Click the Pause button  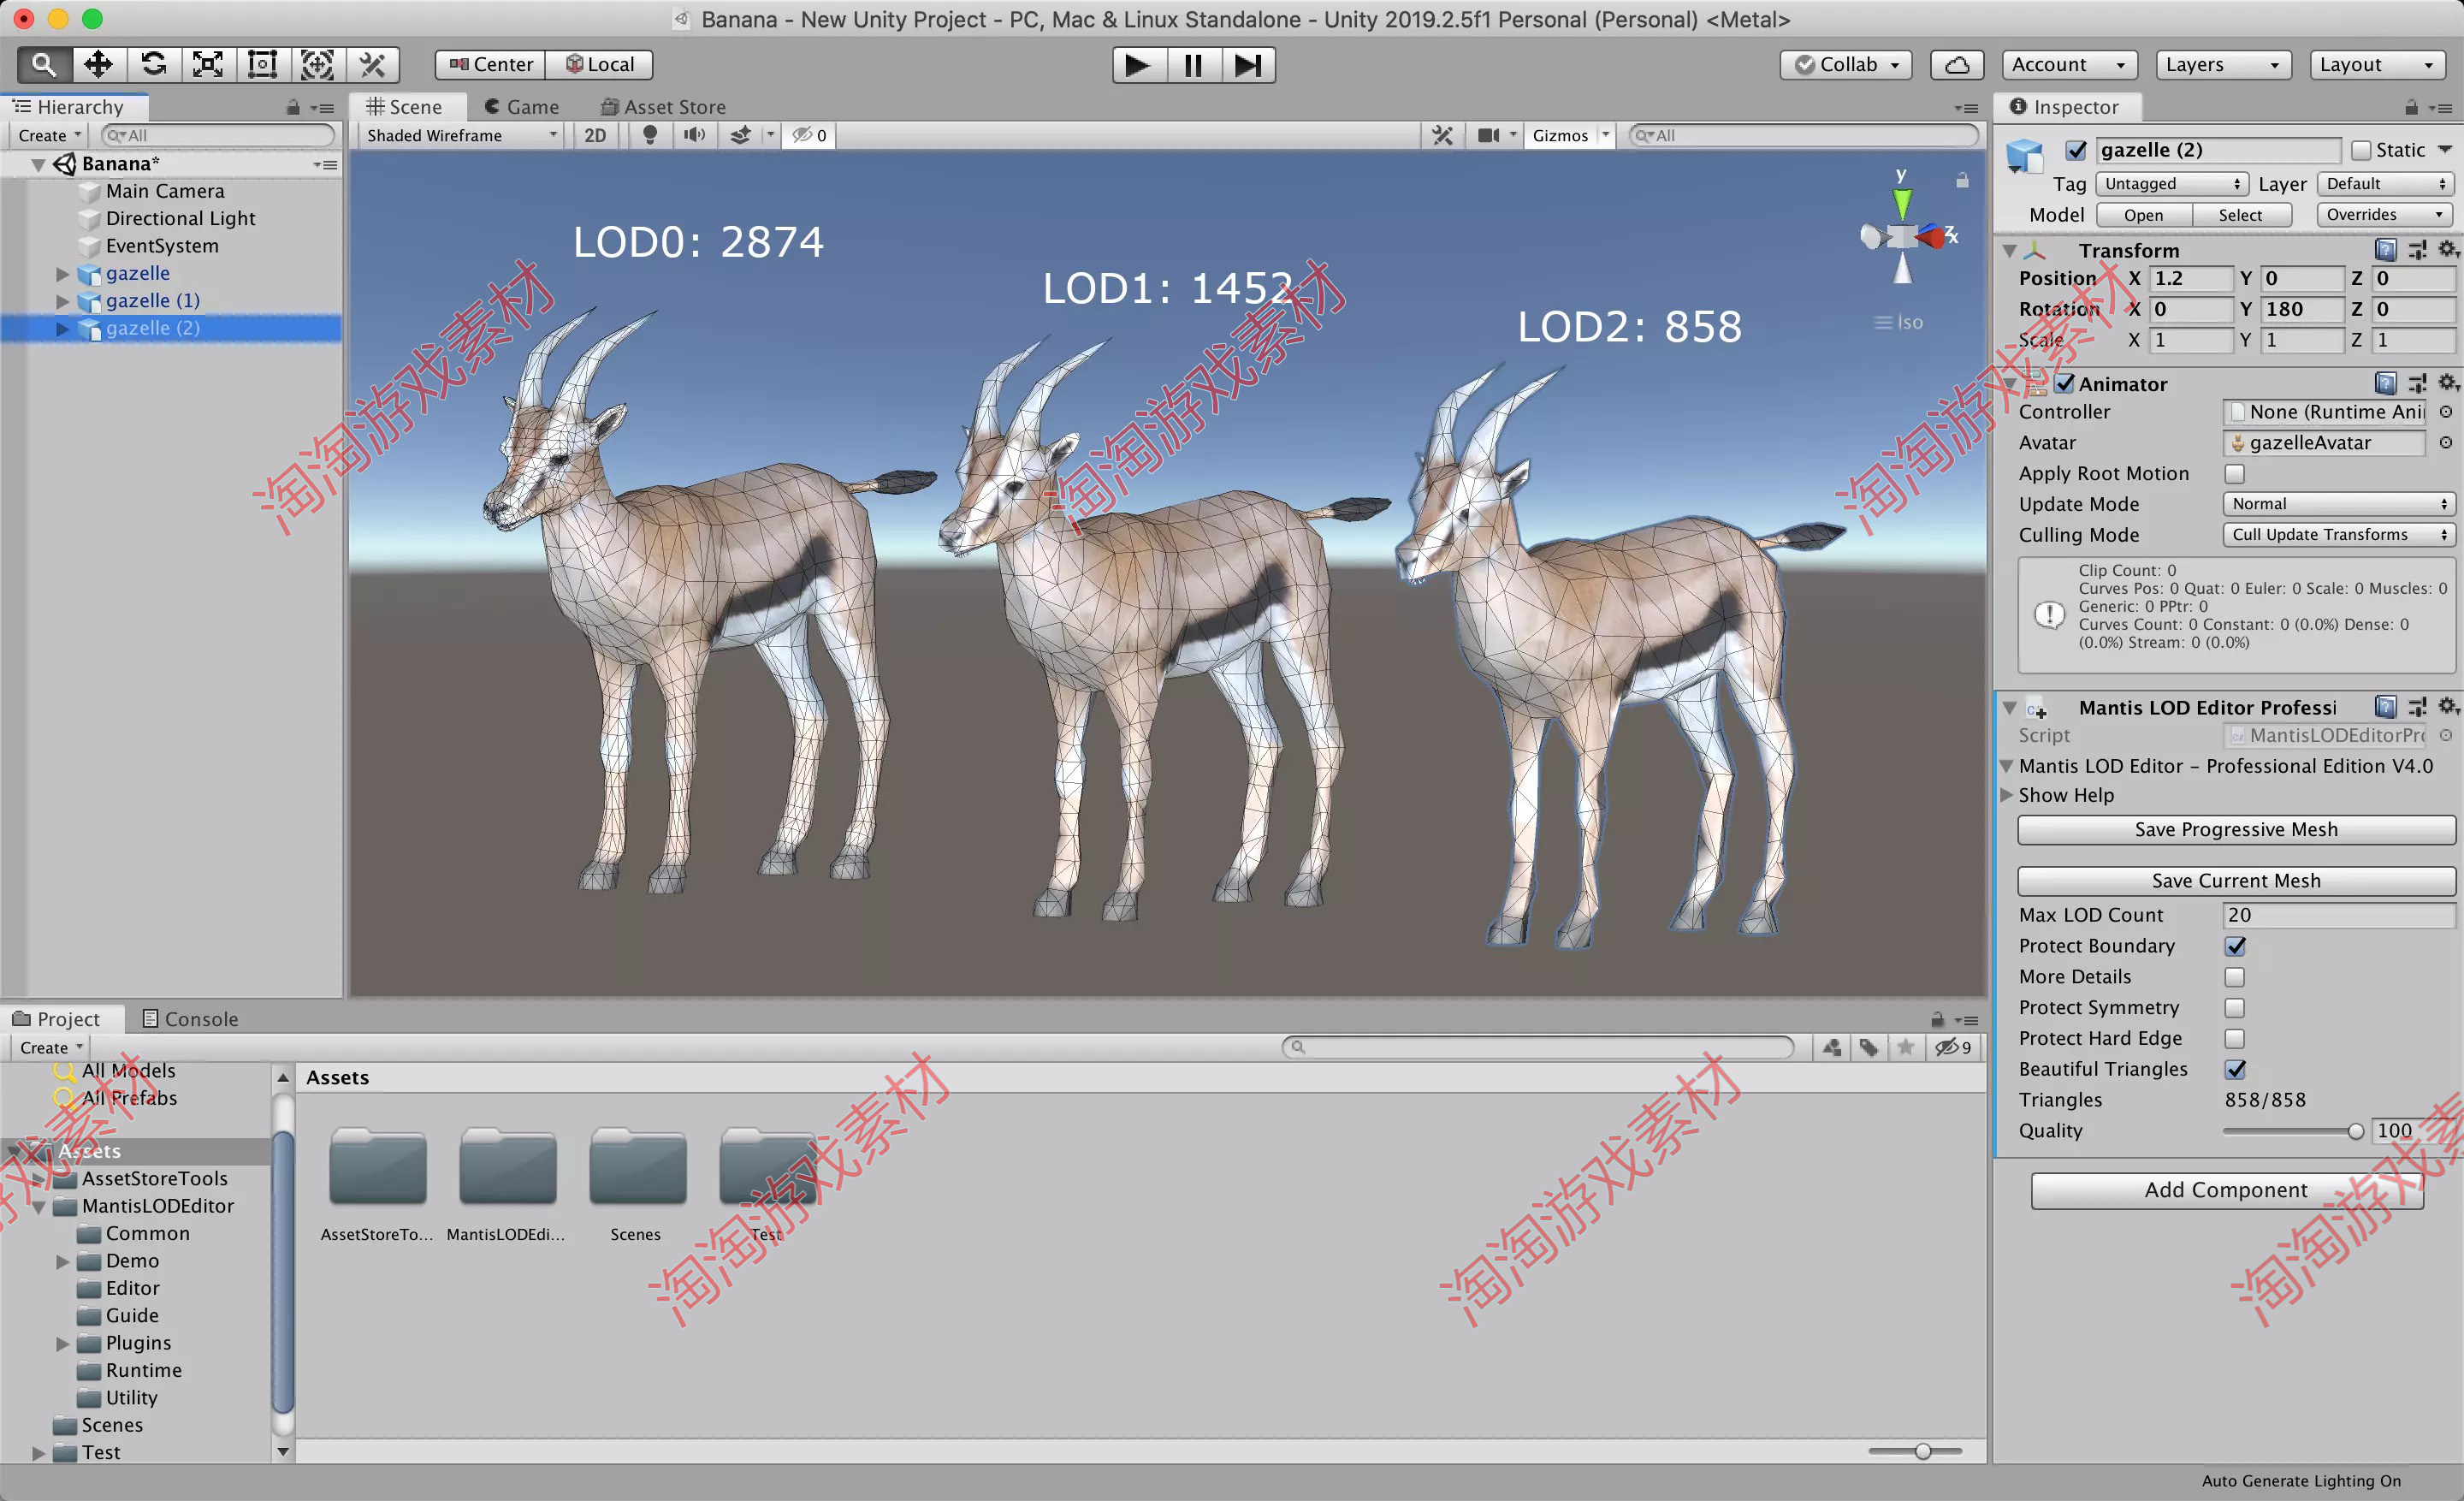click(x=1193, y=65)
